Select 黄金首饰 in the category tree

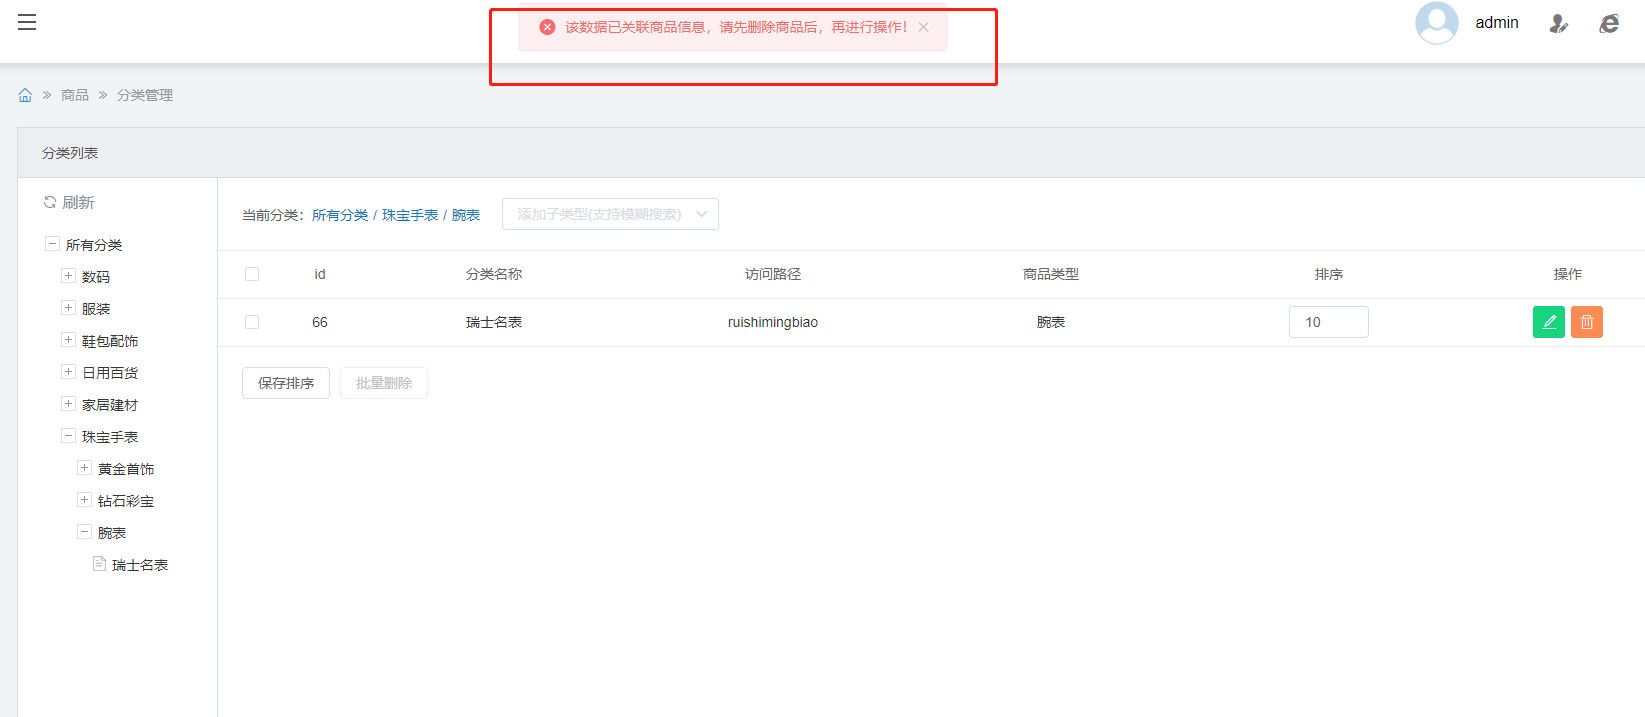tap(126, 469)
